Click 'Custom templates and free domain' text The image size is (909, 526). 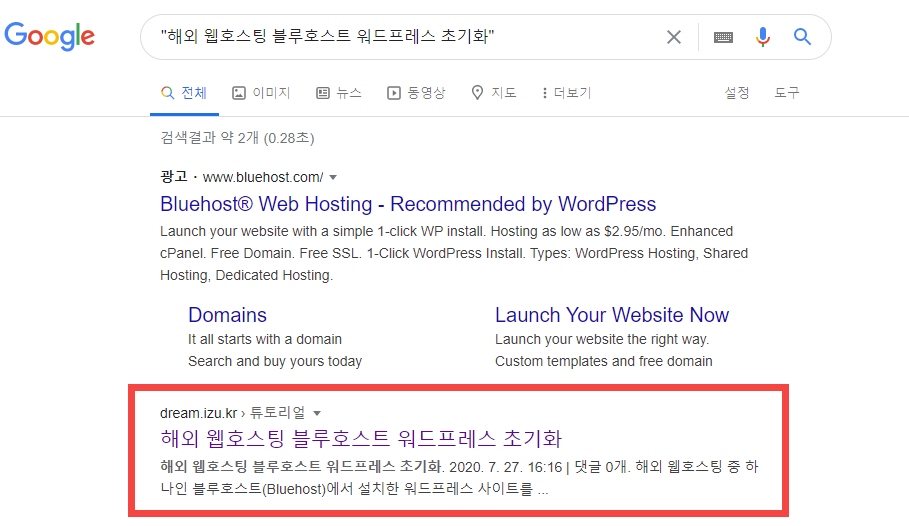point(603,361)
